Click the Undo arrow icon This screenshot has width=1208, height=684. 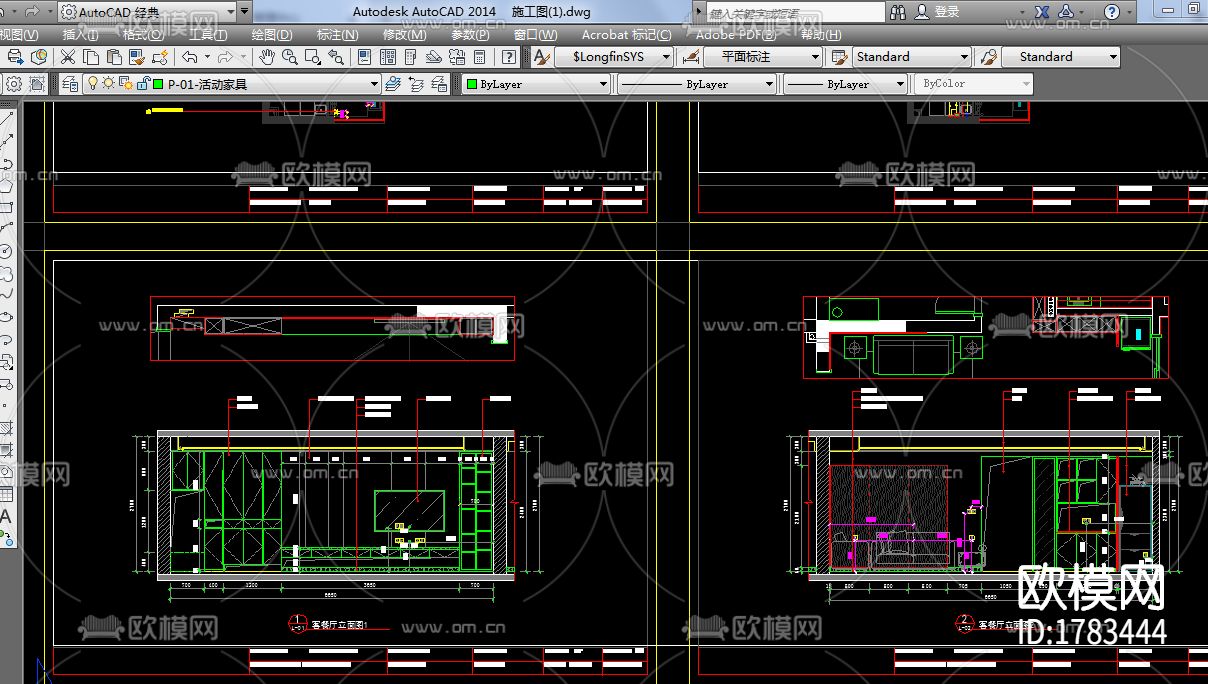pyautogui.click(x=189, y=57)
